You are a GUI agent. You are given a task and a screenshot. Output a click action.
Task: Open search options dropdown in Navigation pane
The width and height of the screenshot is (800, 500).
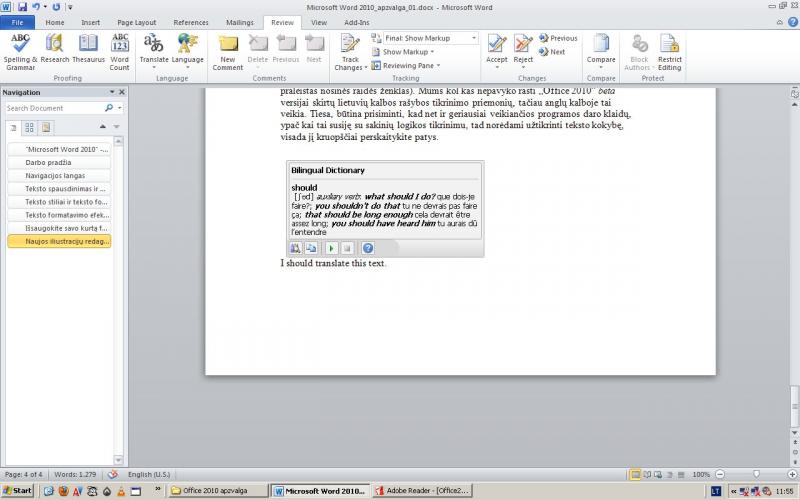coord(120,108)
